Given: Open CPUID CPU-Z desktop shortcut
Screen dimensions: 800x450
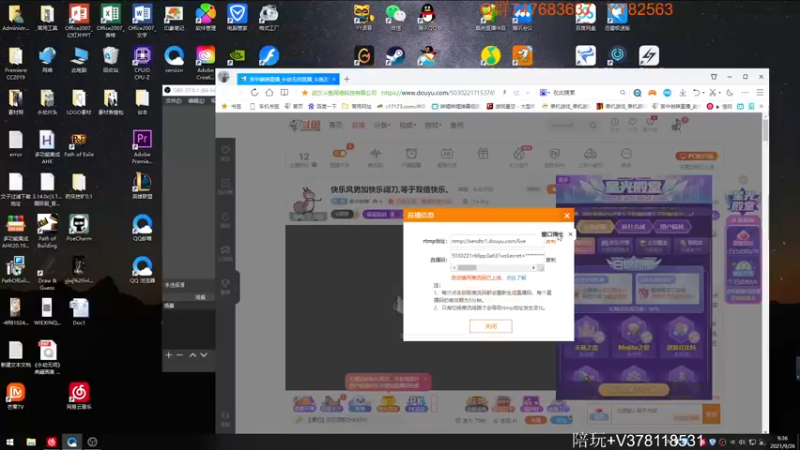Looking at the screenshot, I should click(x=142, y=62).
